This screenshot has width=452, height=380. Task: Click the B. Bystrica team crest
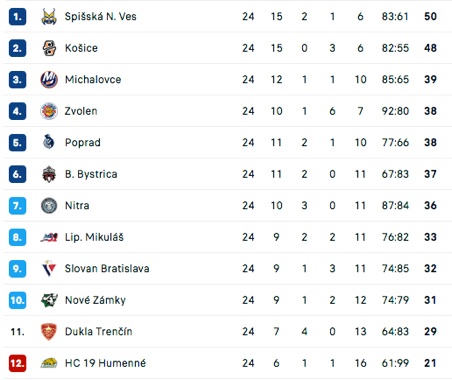[49, 174]
